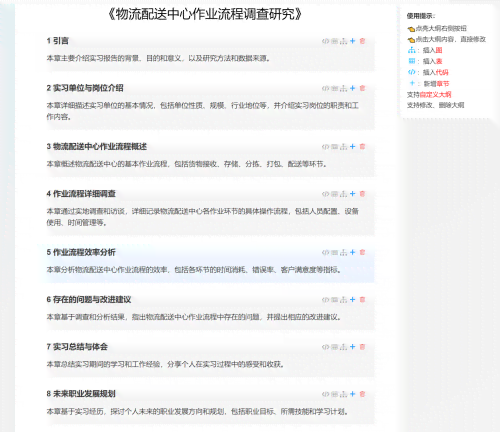Insert a table into 8 未来职业发展规划
500x432 pixels.
(x=335, y=395)
